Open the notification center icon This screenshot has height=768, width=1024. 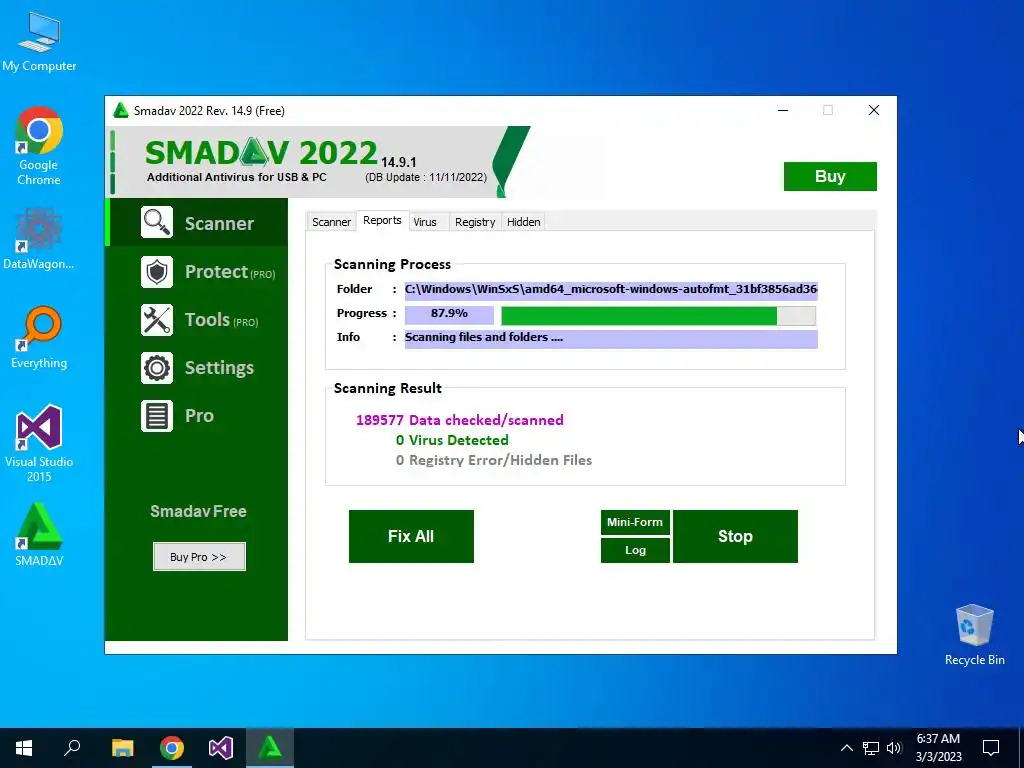(991, 748)
